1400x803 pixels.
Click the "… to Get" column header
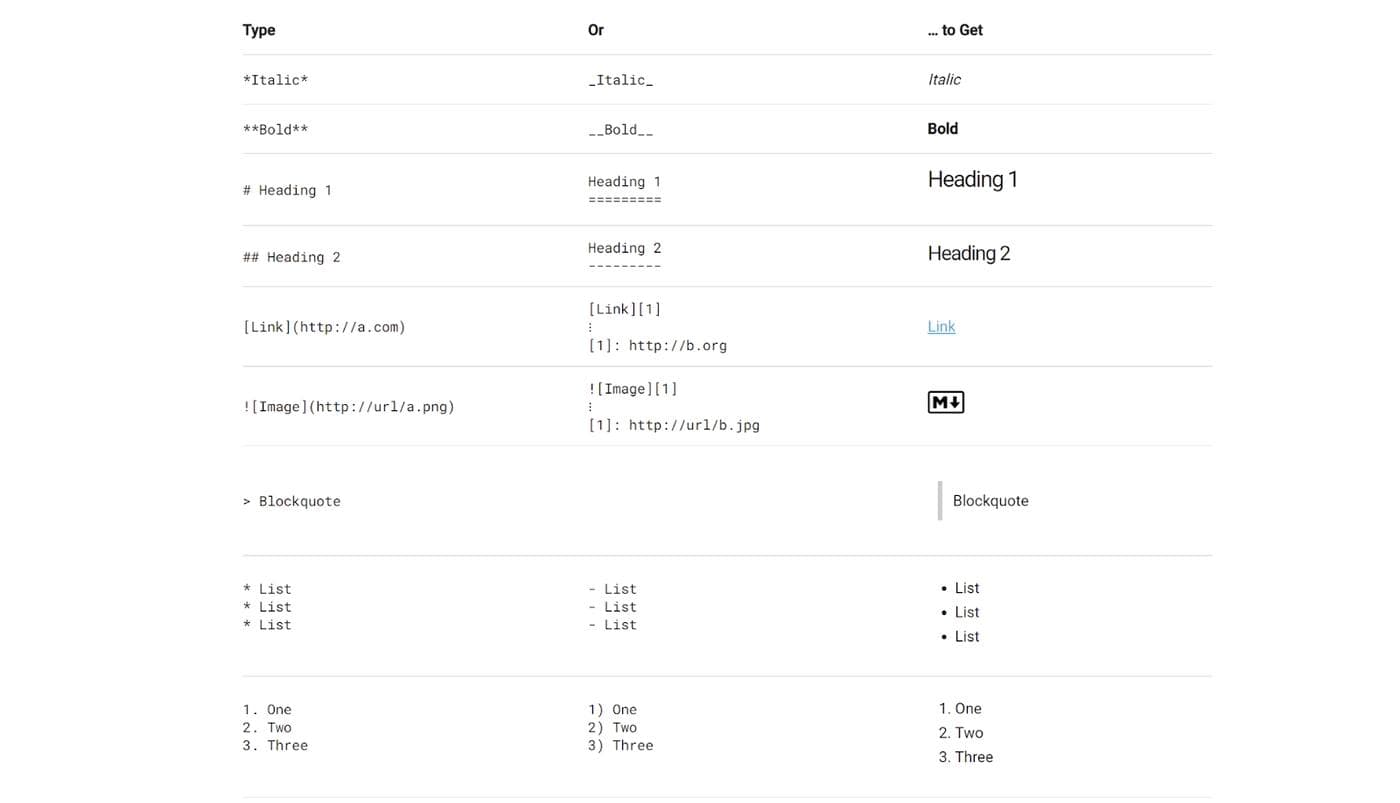(955, 30)
